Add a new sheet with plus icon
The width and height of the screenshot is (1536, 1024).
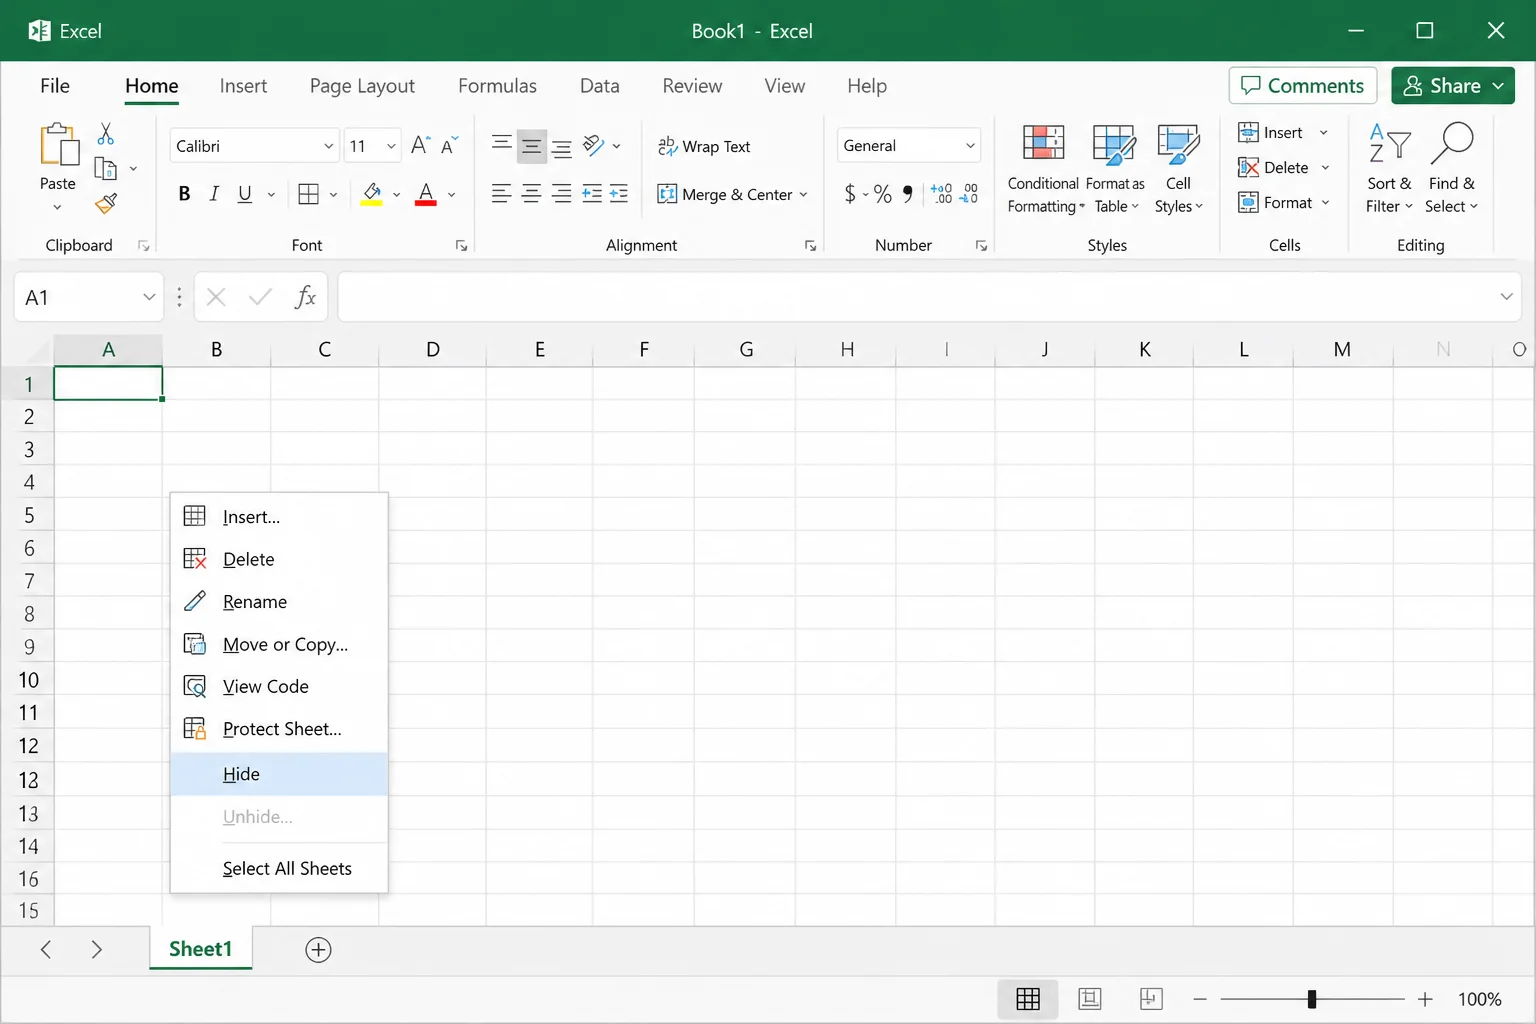point(318,950)
